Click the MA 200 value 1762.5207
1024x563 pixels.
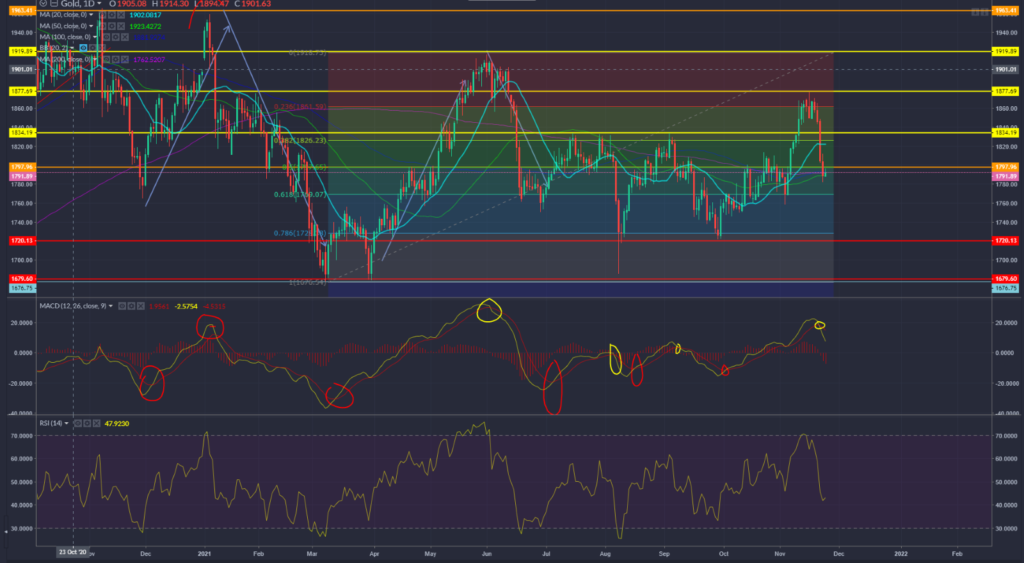(149, 59)
